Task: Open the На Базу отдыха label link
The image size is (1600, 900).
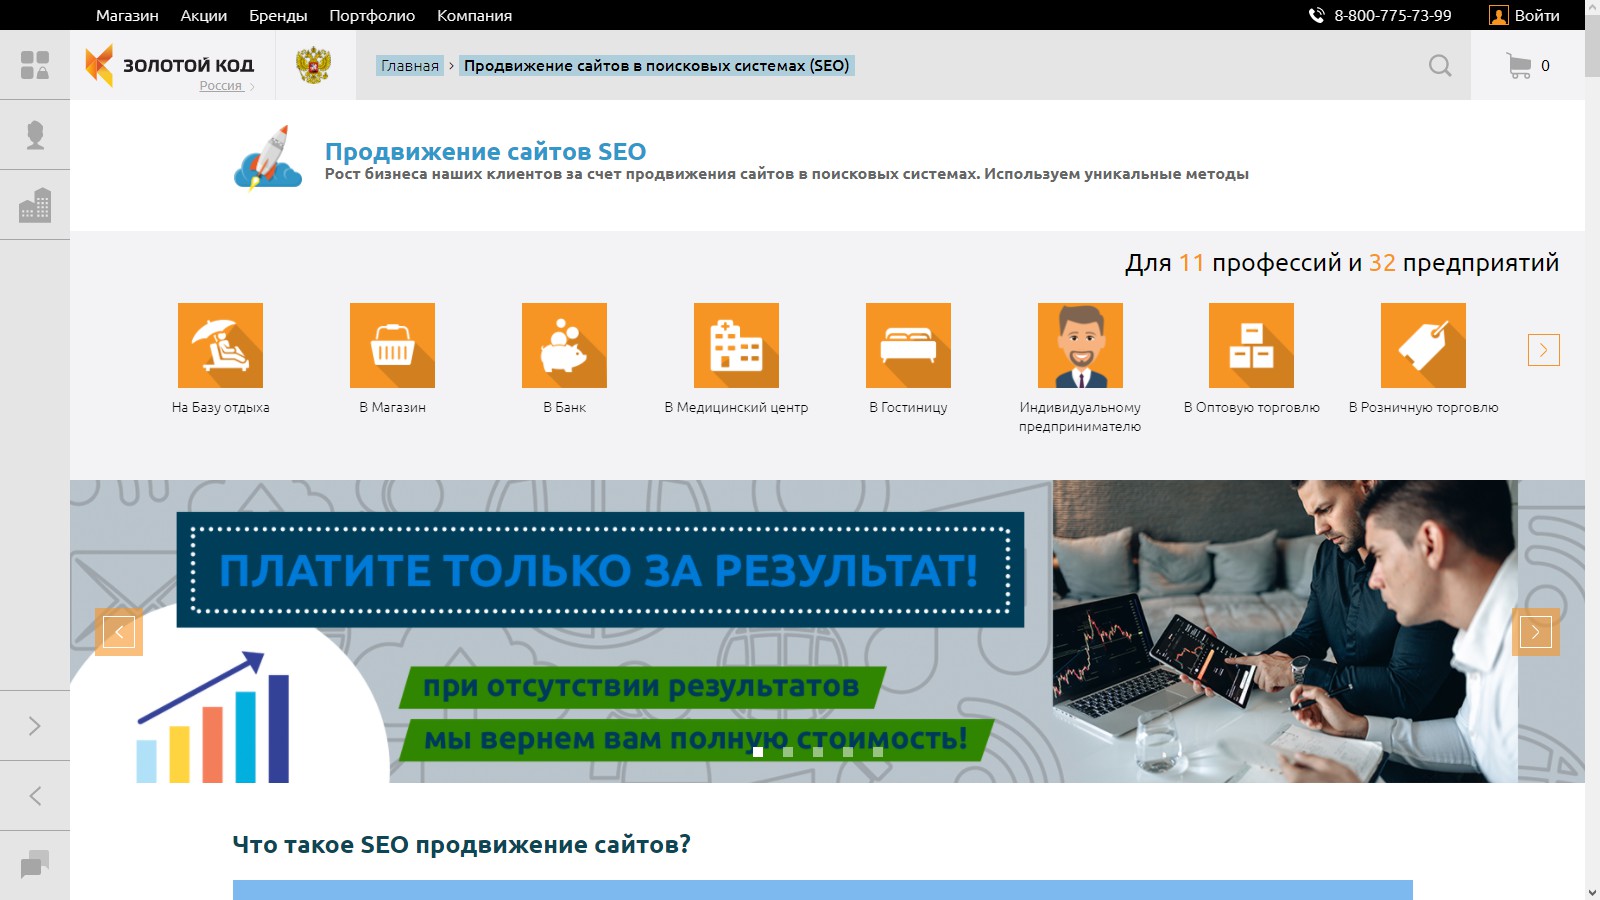Action: coord(220,407)
